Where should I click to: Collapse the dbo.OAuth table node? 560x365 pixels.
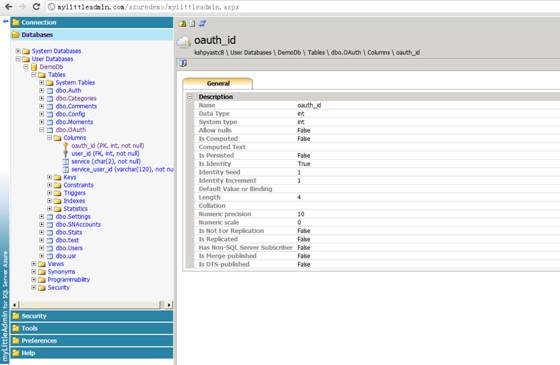41,130
